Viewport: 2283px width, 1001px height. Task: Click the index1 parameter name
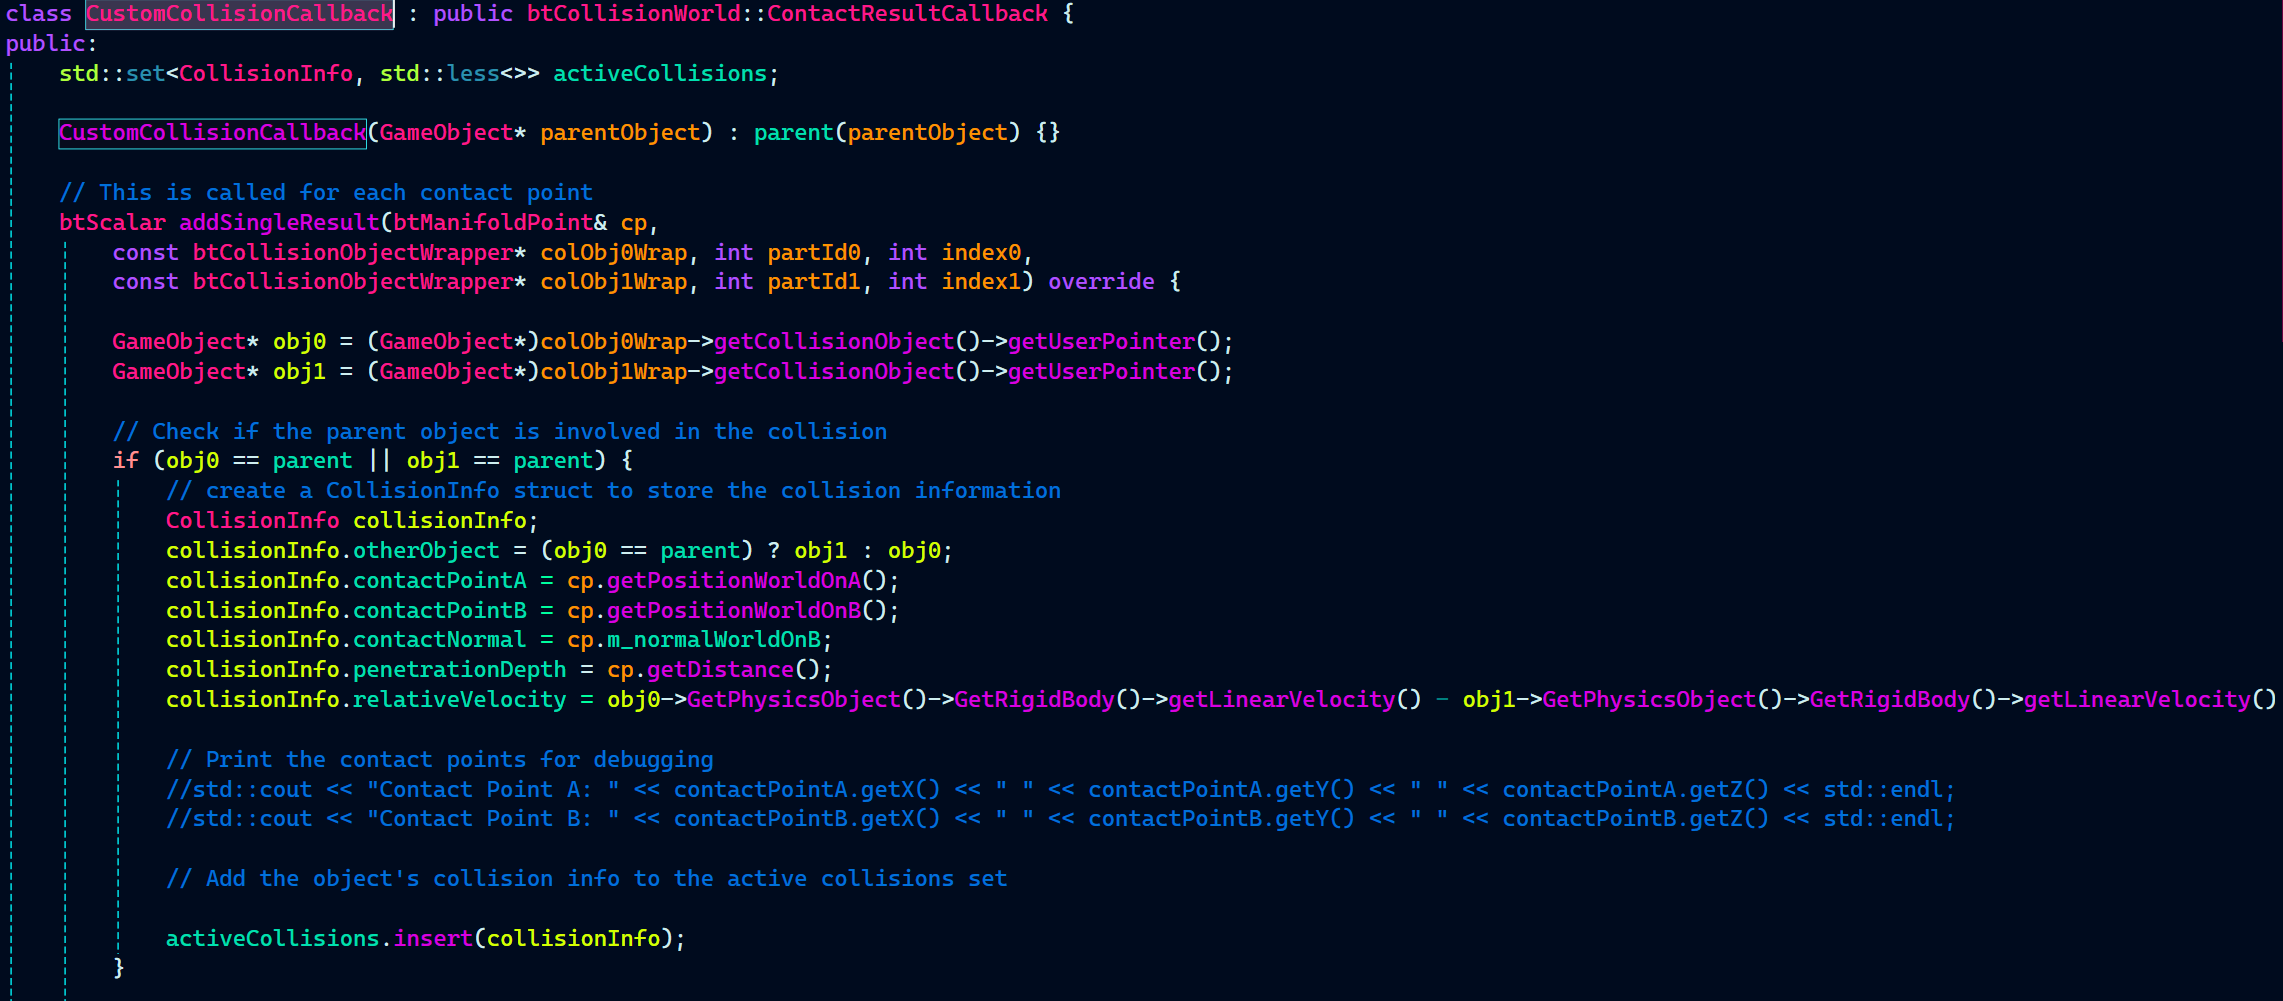981,282
